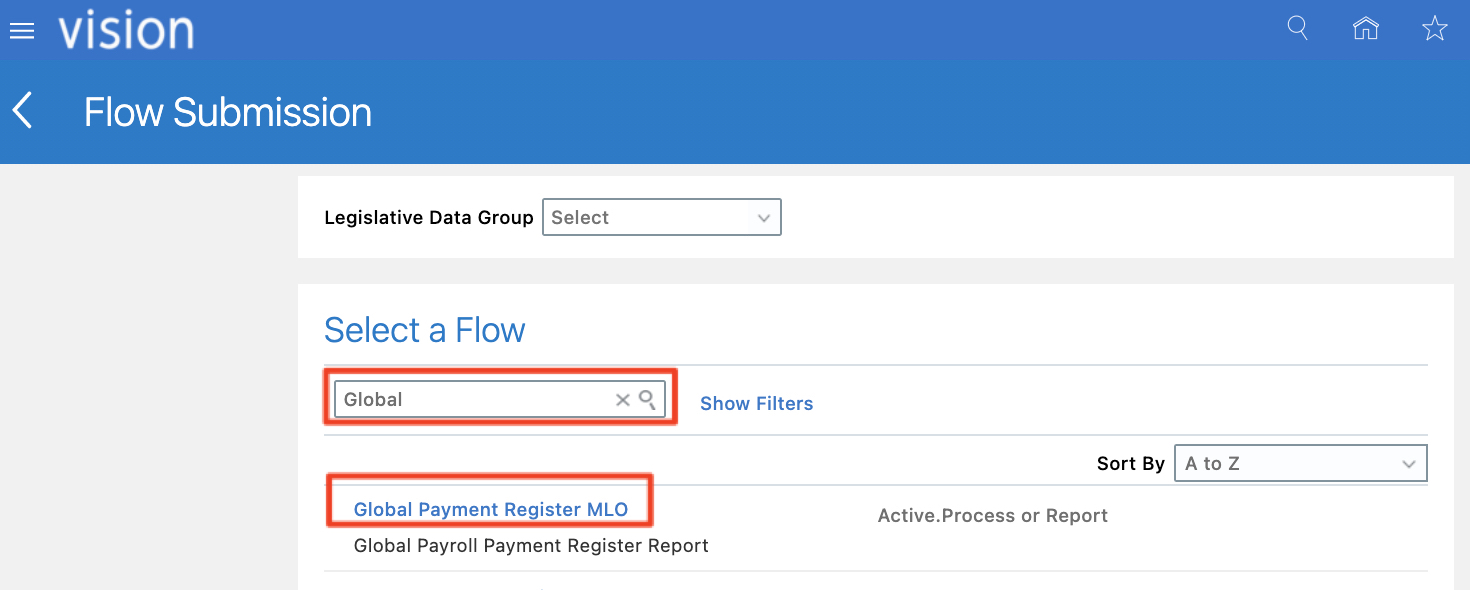
Task: Click the Flow Submission page title
Action: pyautogui.click(x=228, y=112)
